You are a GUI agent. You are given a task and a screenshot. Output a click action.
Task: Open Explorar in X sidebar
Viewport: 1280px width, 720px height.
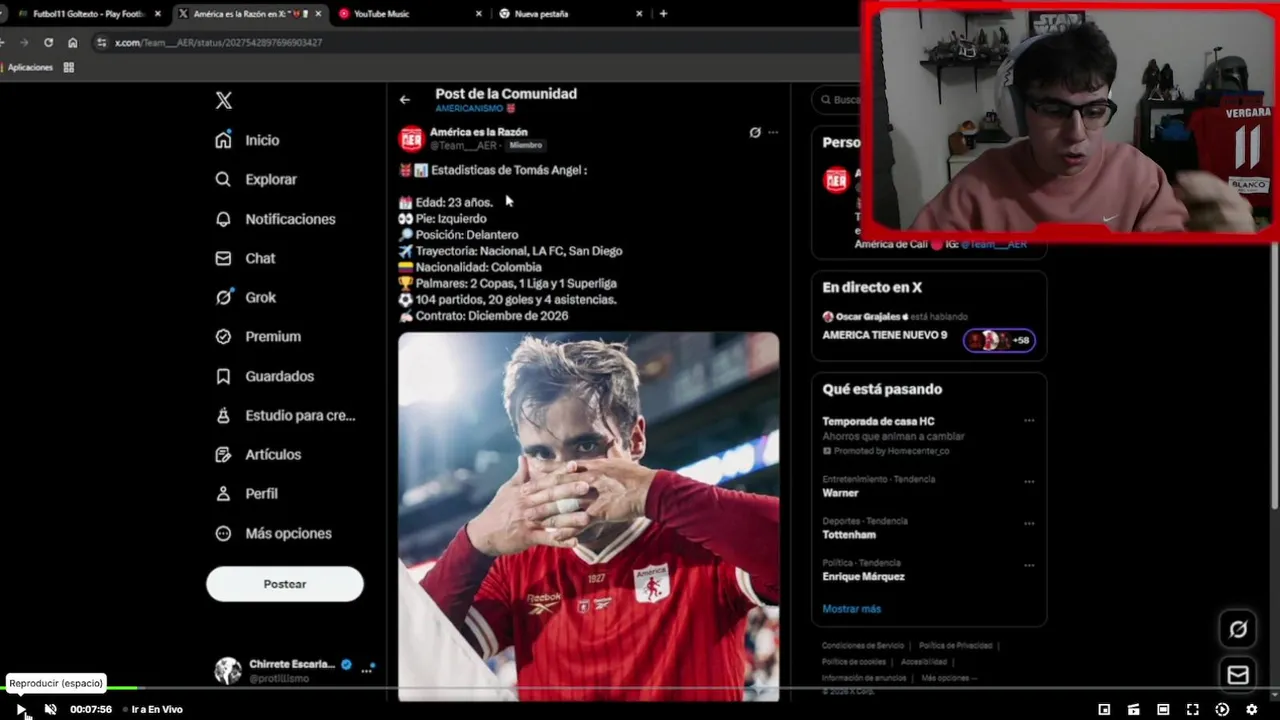coord(256,179)
